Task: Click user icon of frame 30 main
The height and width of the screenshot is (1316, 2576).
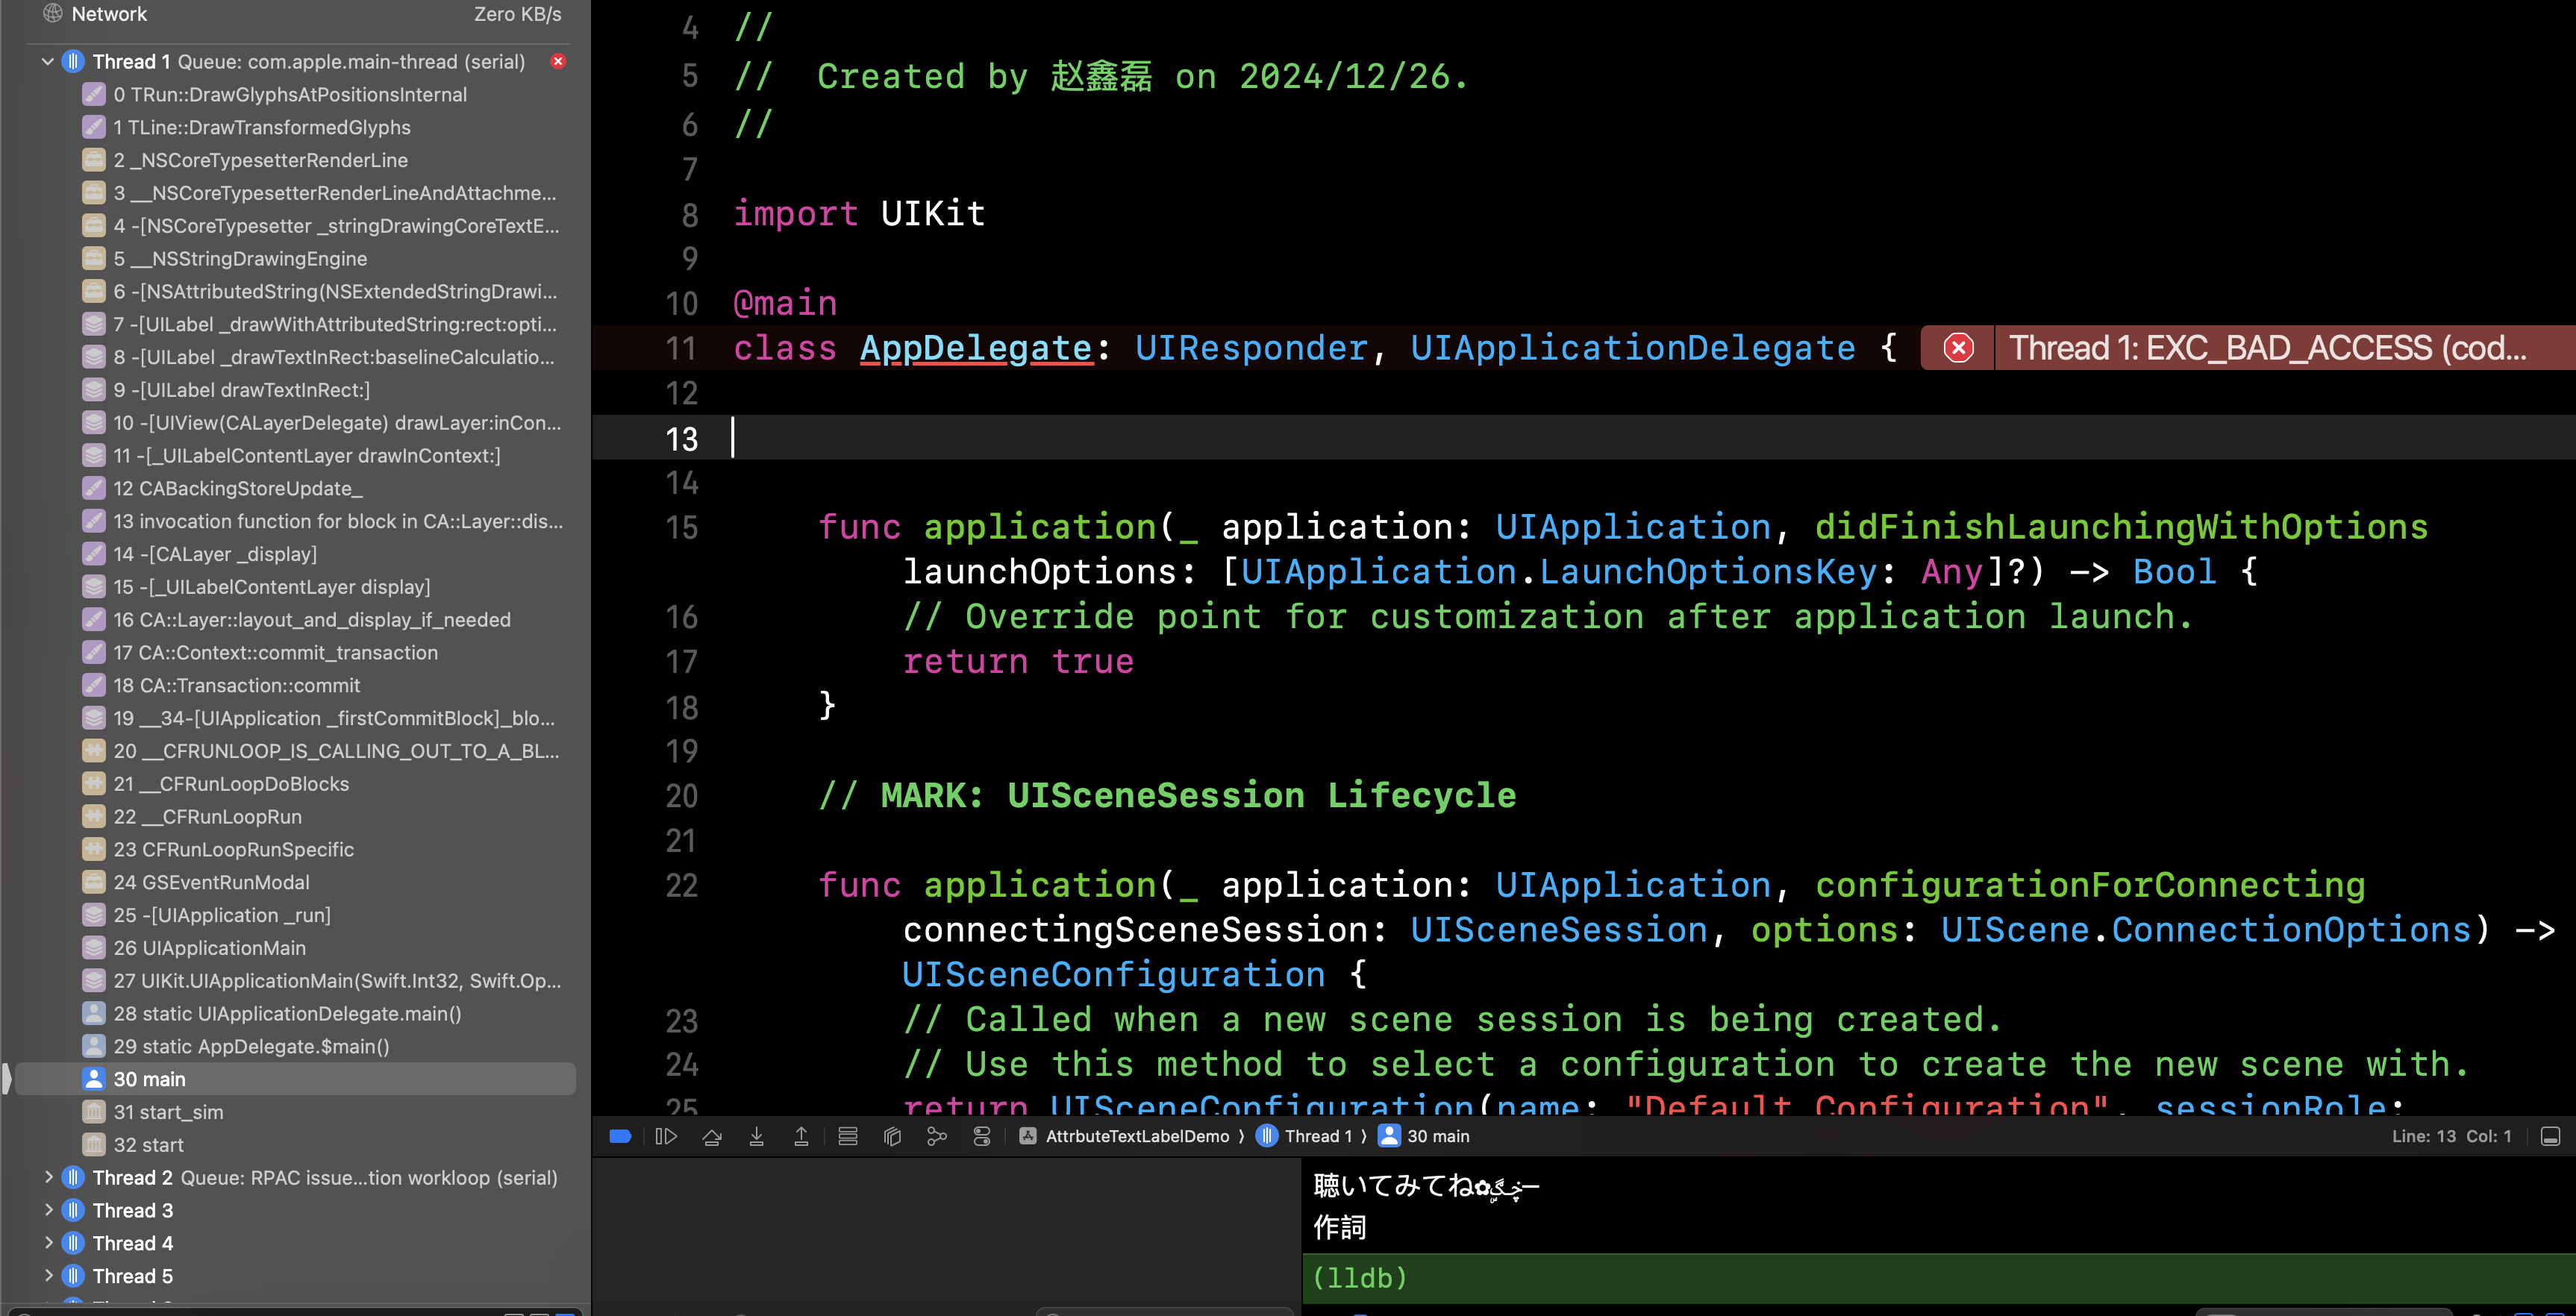Action: tap(93, 1079)
